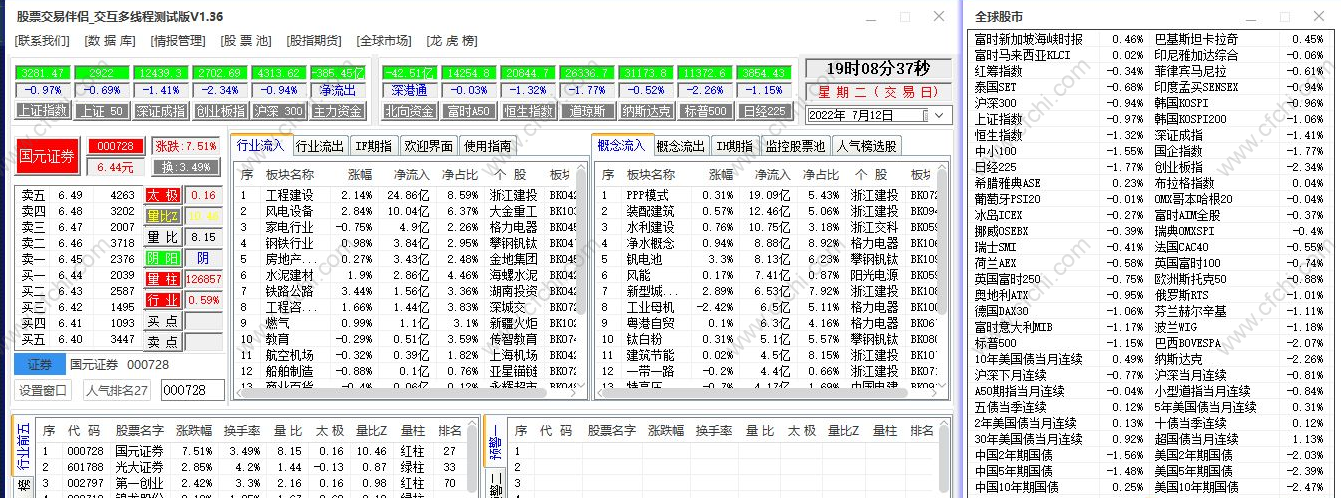Screen dimensions: 1341x498
Task: Open the 人气榜选股 tab
Action: pos(867,146)
